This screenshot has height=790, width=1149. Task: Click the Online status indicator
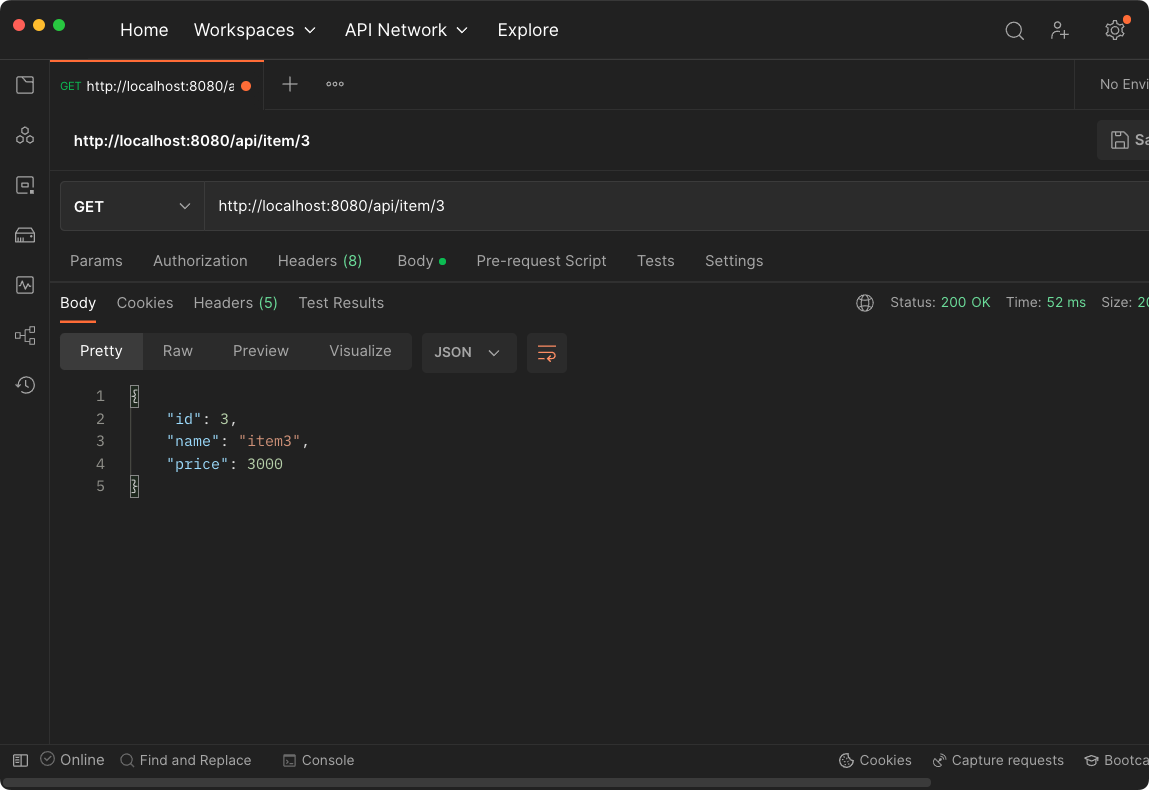tap(73, 760)
